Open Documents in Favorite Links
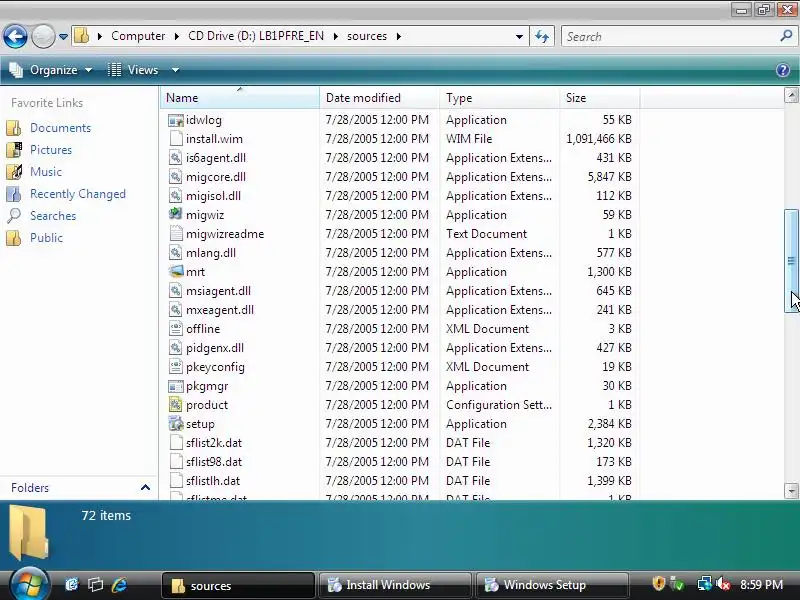 click(x=60, y=128)
